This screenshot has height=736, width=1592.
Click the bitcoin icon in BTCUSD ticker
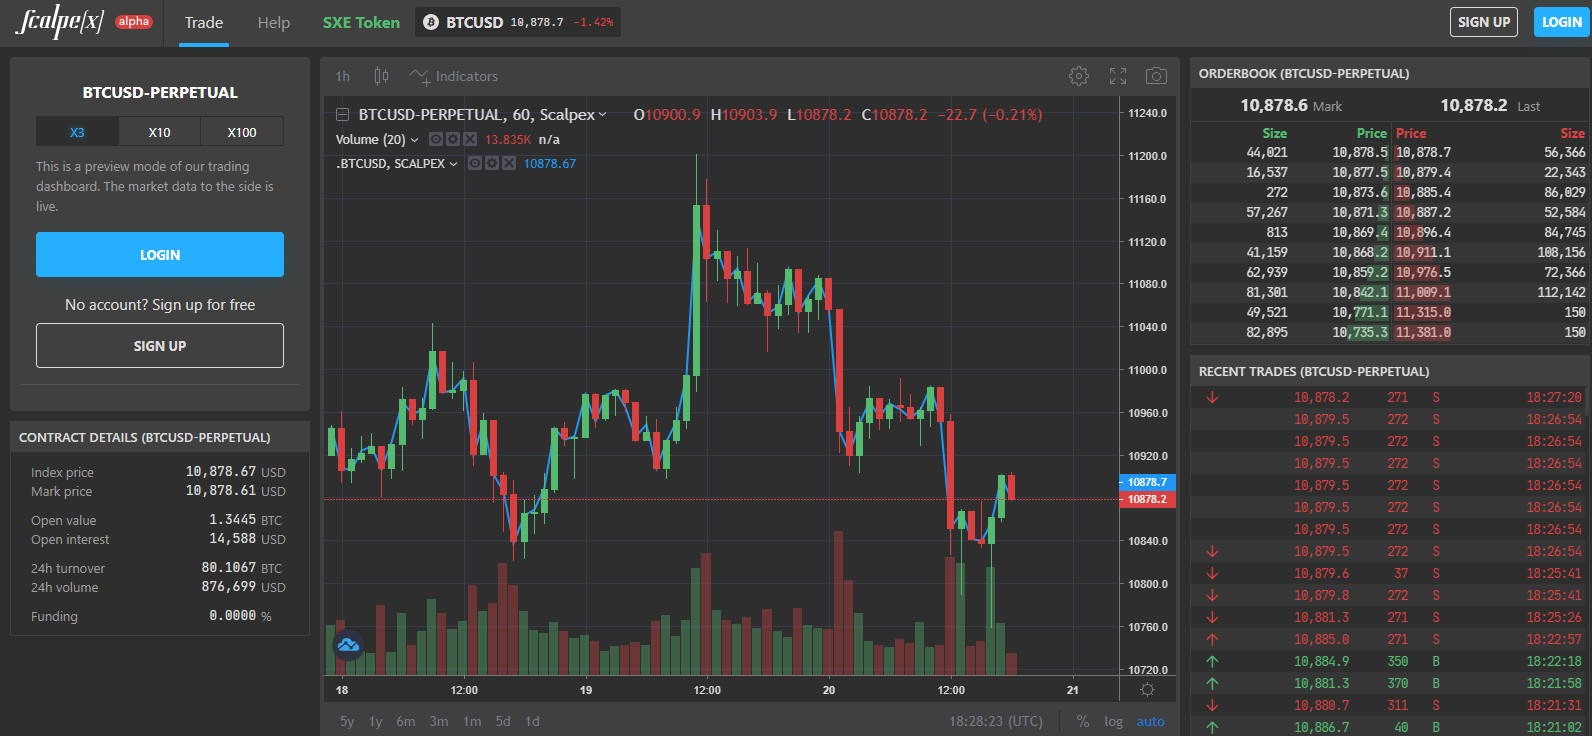(x=431, y=22)
